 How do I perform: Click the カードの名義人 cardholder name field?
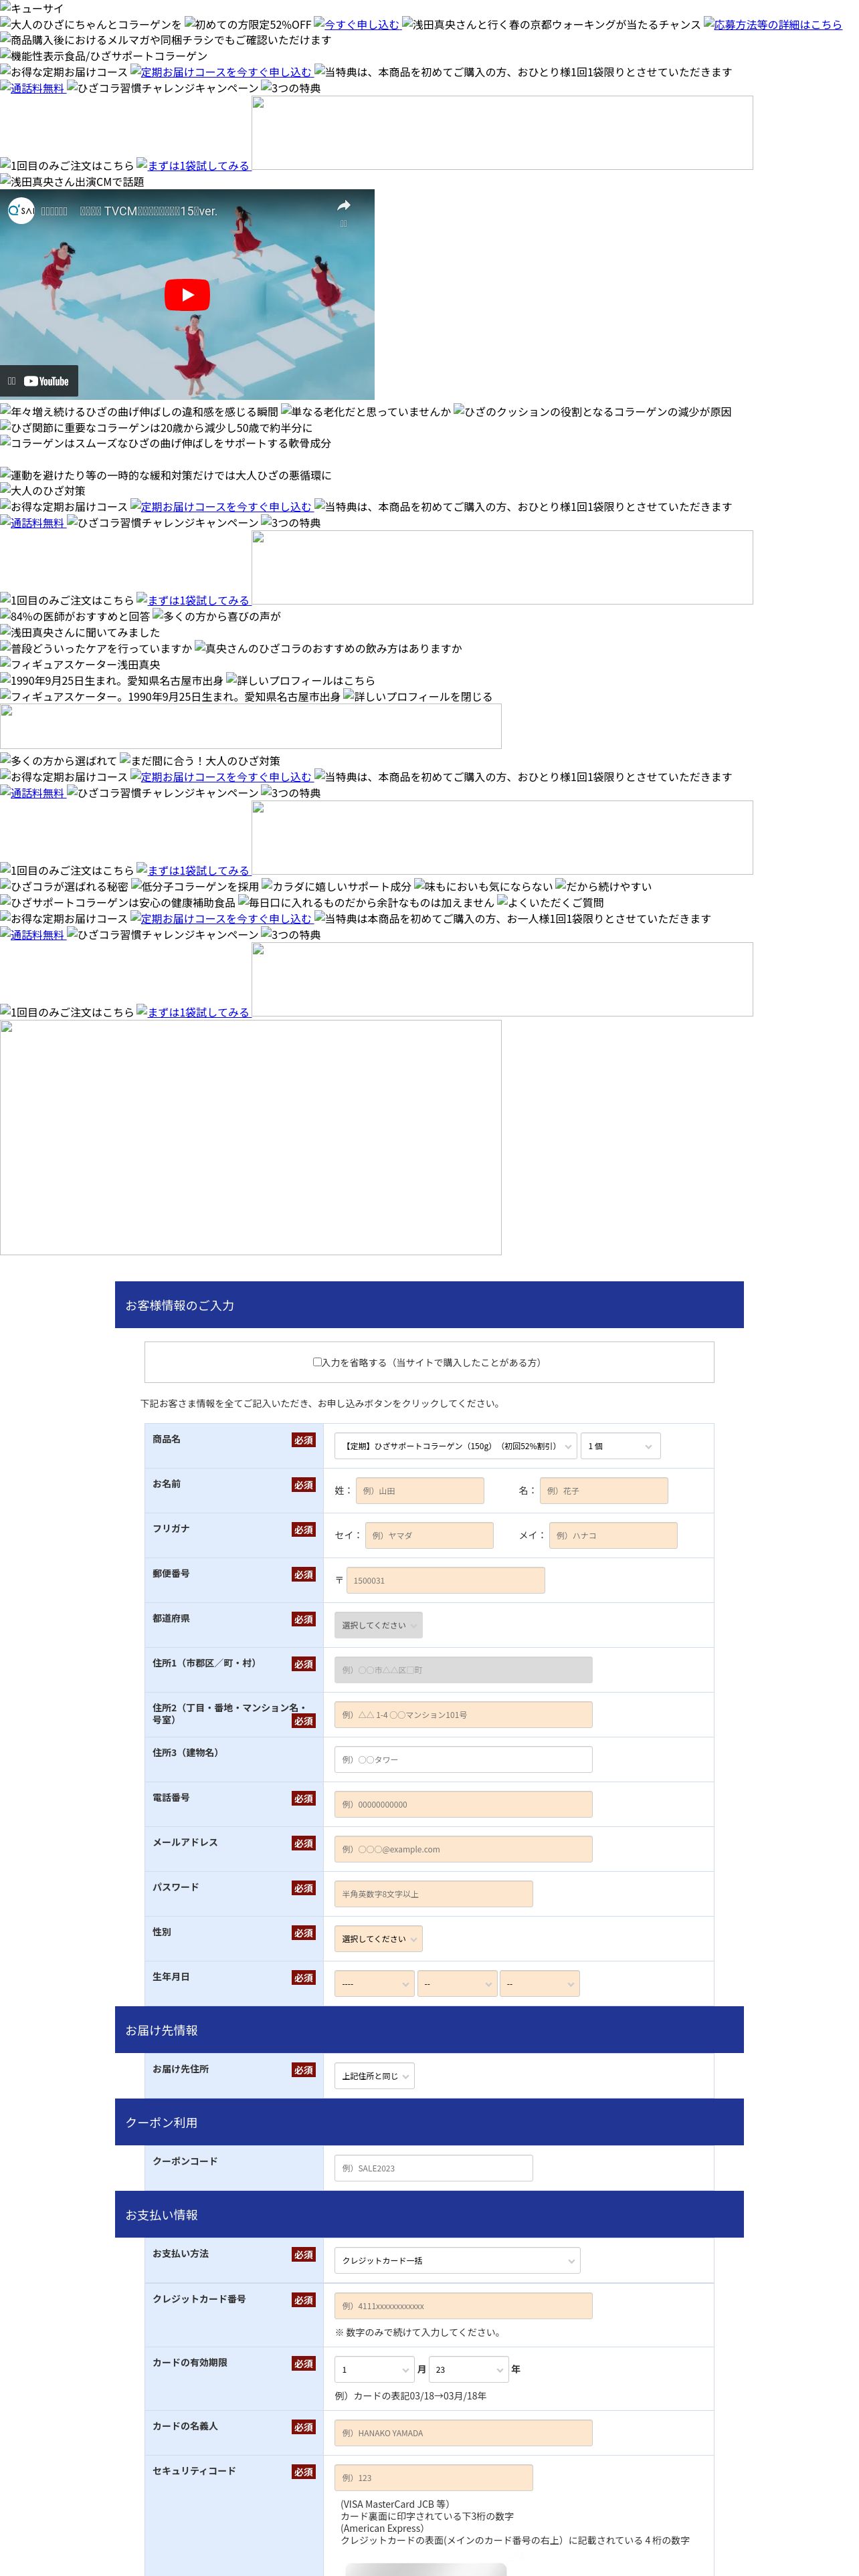(x=463, y=2433)
